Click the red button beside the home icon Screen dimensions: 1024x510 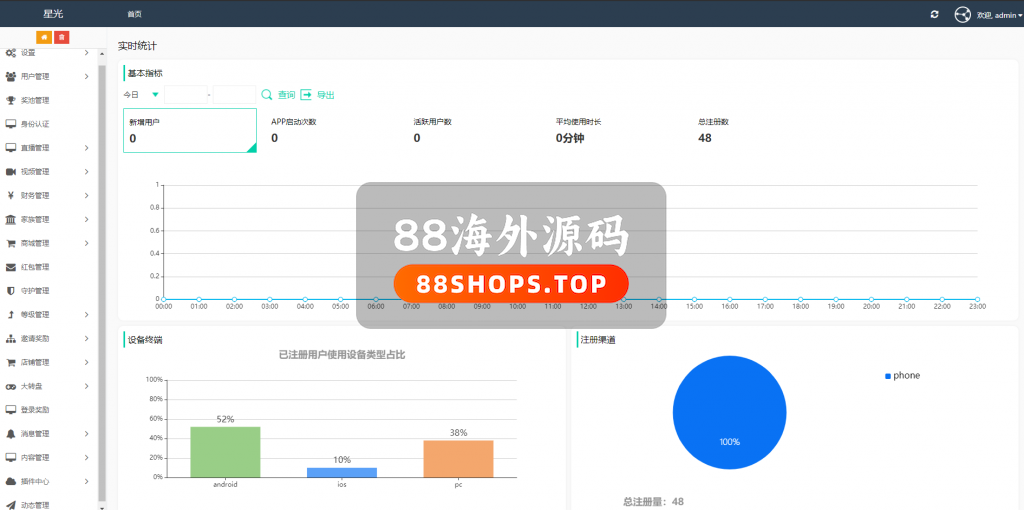tap(61, 37)
